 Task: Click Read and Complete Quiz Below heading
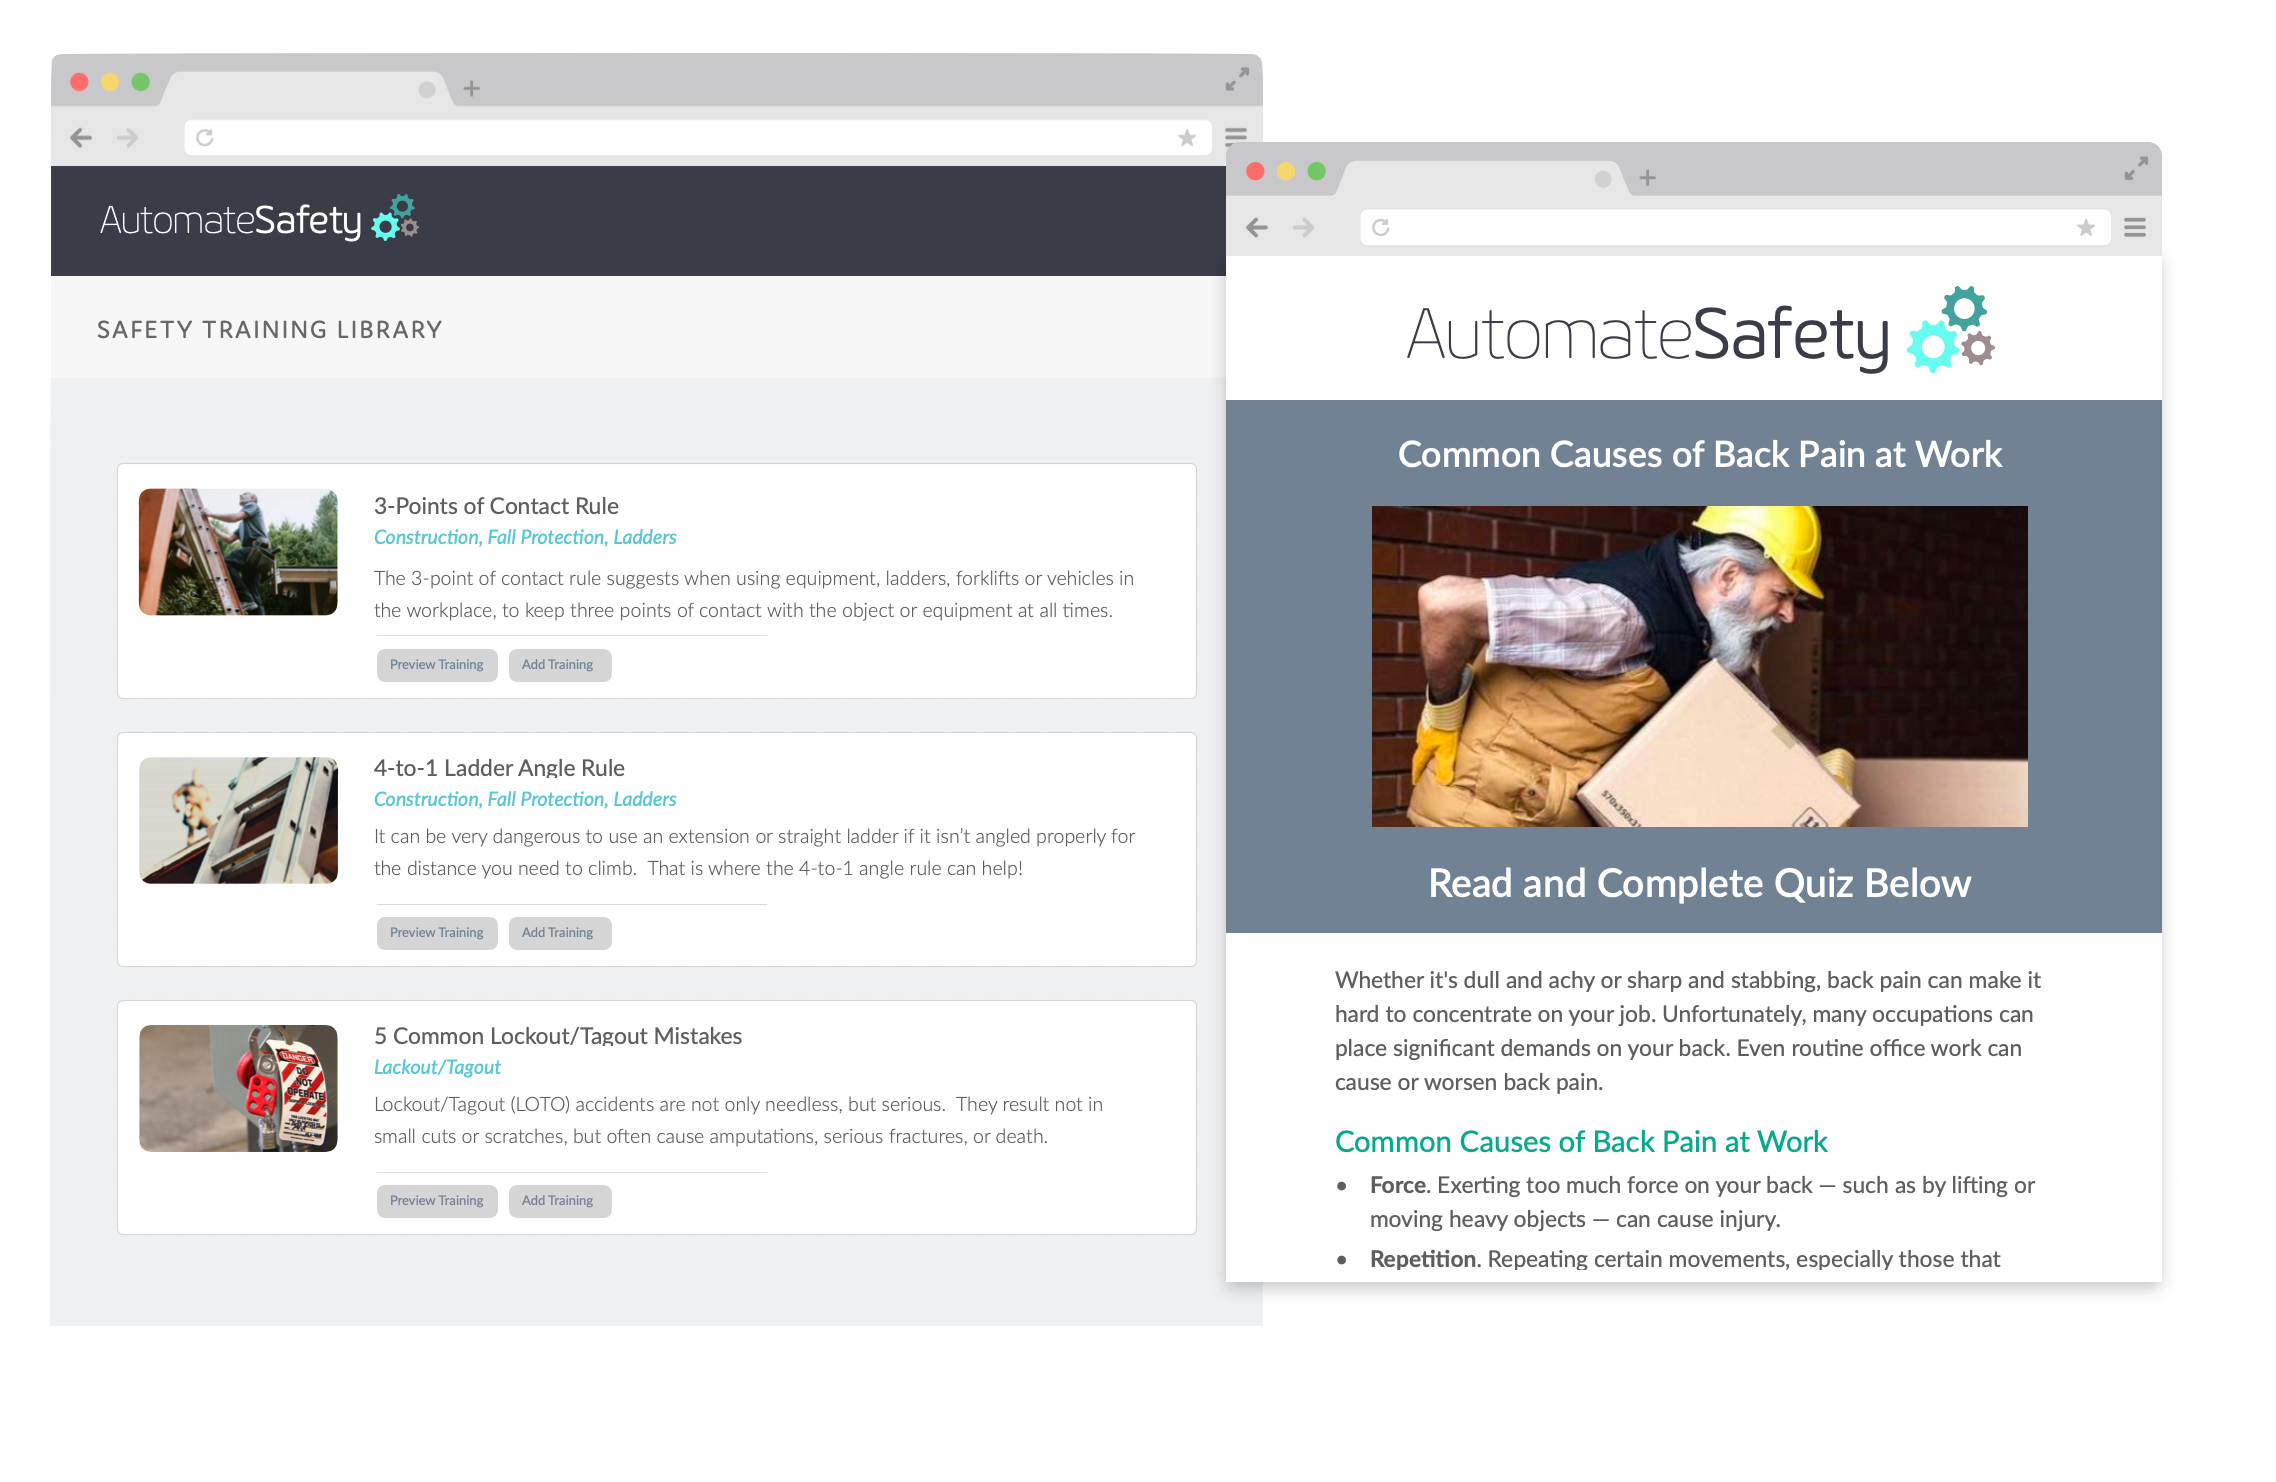point(1699,884)
